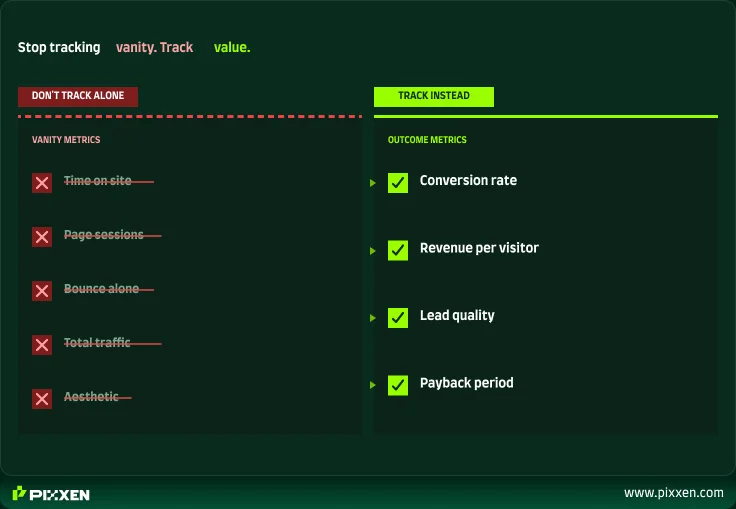Screen dimensions: 736x509
Task: Click the red X beside Total traffic
Action: point(42,345)
